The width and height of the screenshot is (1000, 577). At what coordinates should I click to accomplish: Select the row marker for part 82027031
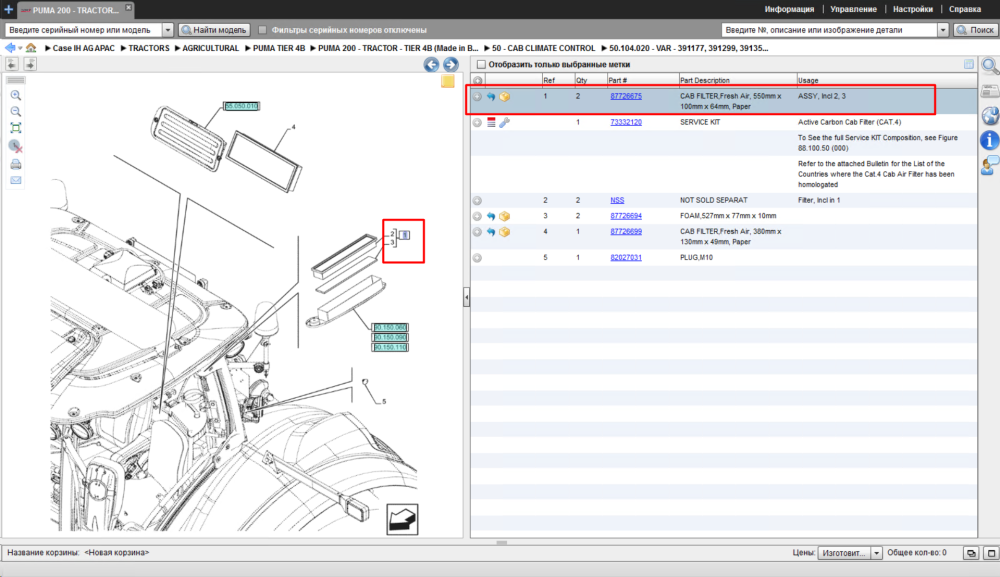pos(477,258)
